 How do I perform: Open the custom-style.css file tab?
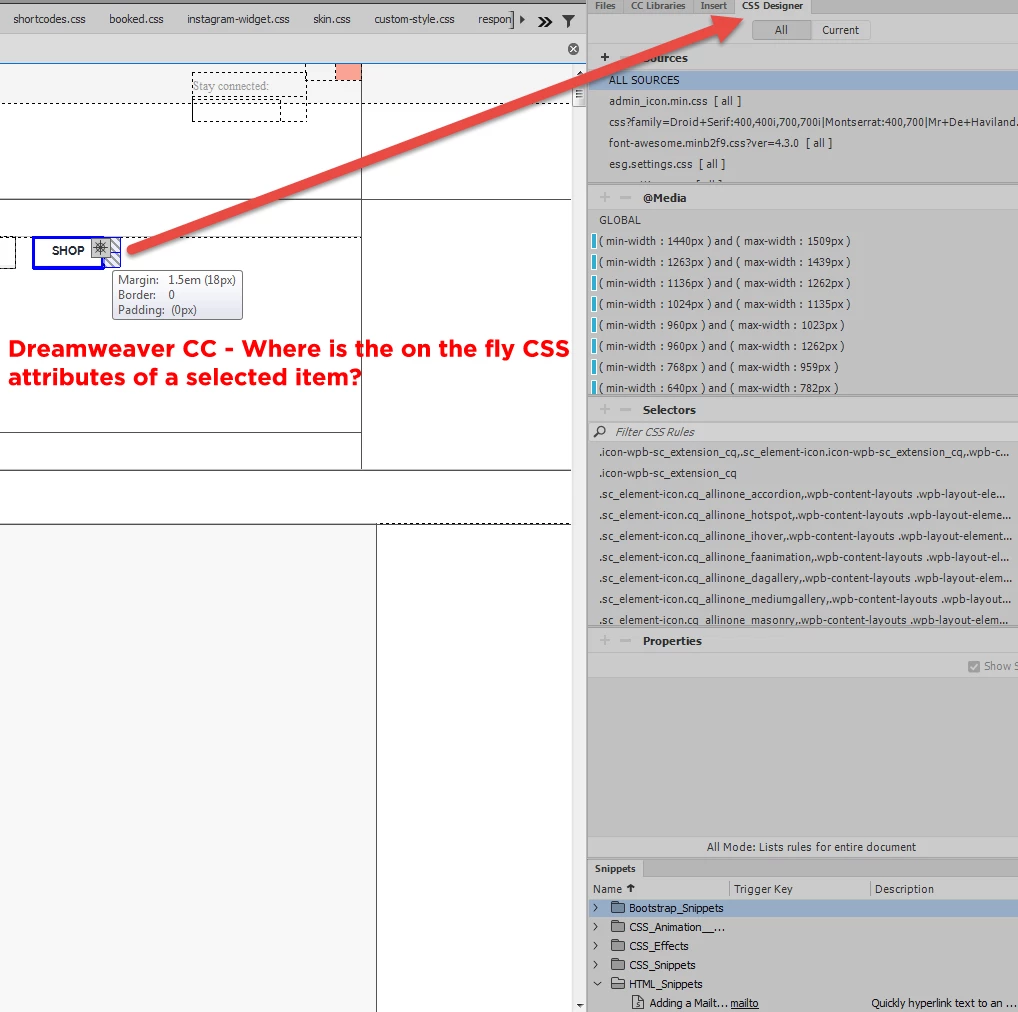414,19
